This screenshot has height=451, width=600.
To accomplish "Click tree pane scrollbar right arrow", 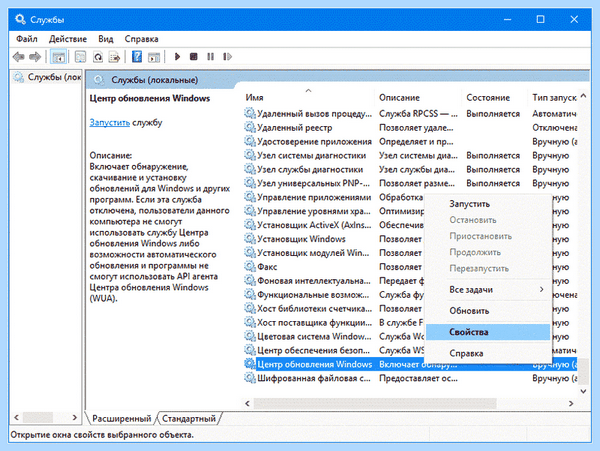I will click(x=75, y=417).
